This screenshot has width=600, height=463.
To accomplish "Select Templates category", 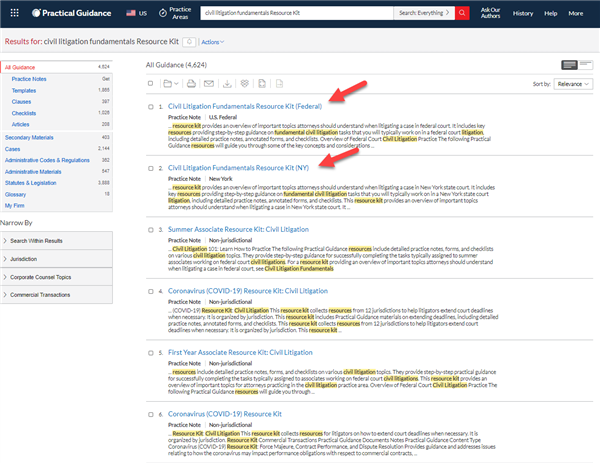I will click(x=24, y=91).
